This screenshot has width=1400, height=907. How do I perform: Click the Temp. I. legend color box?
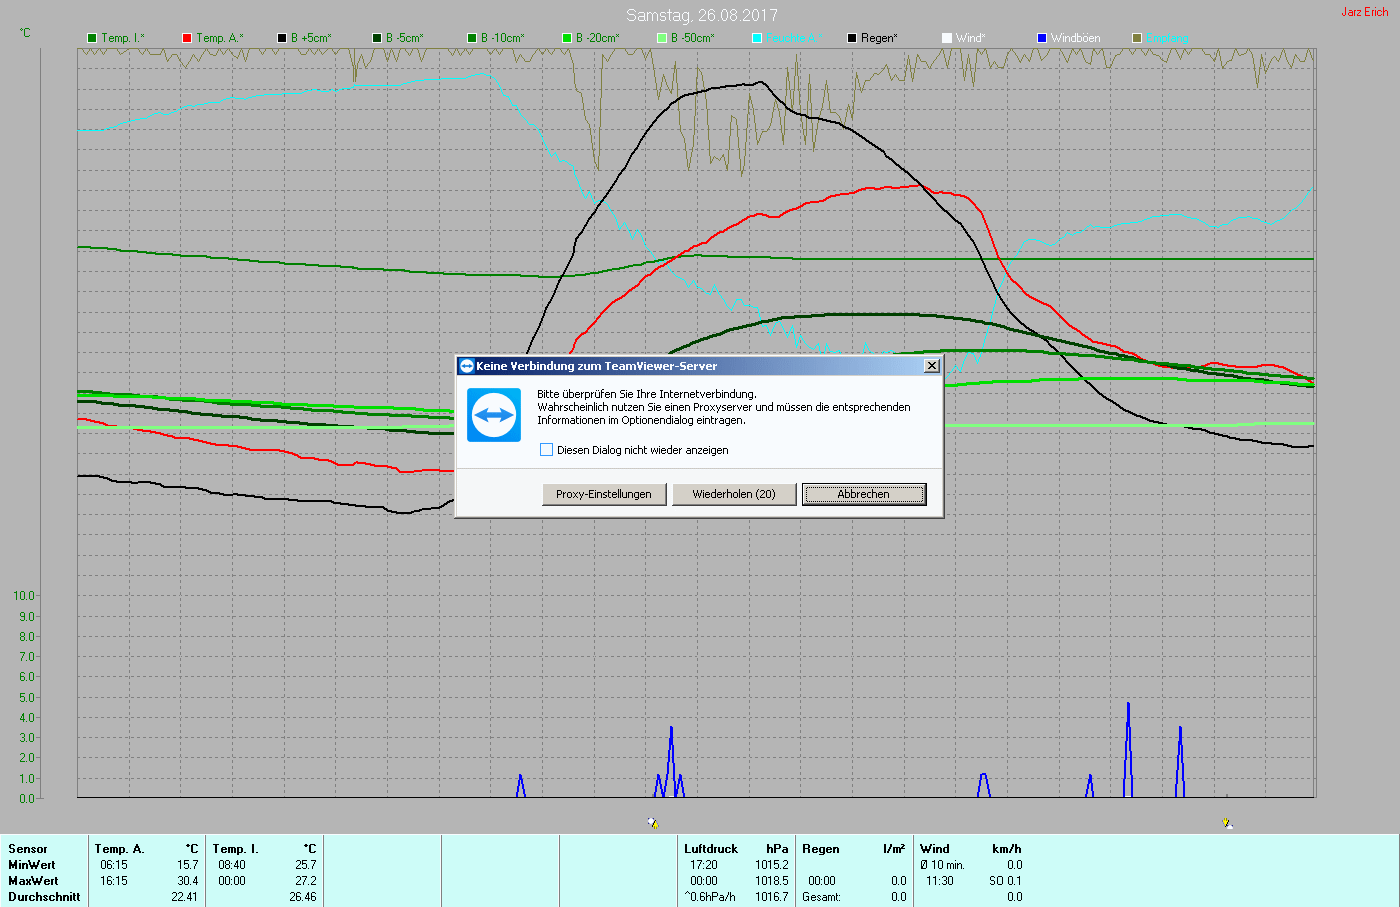pos(92,38)
